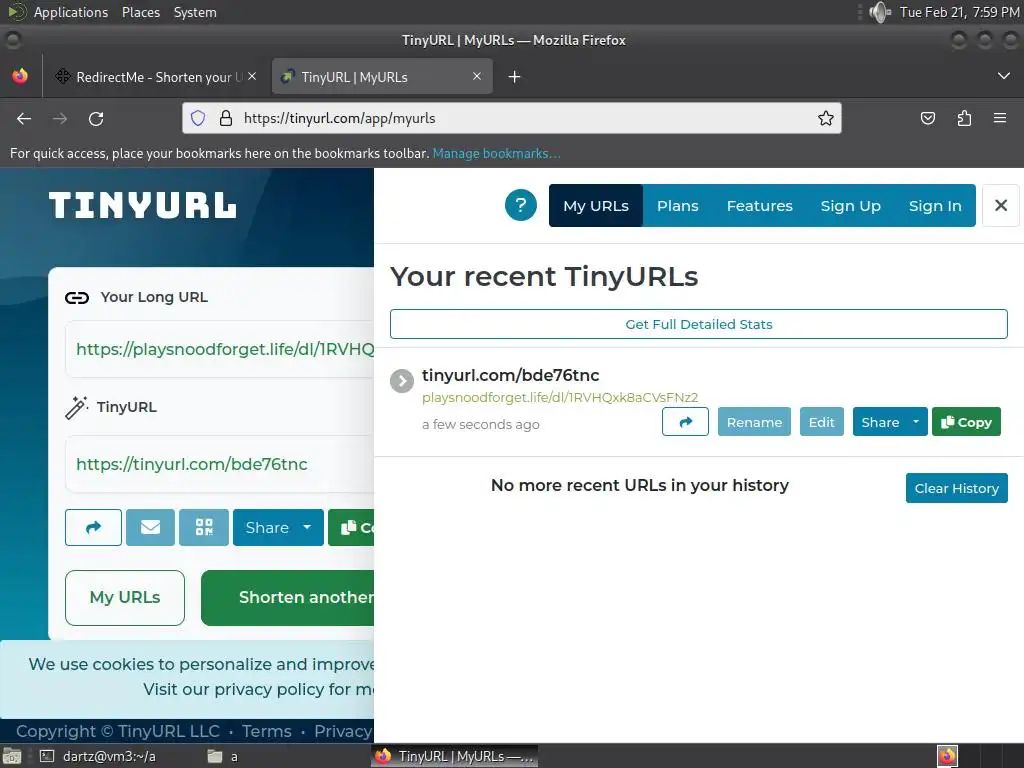Open the playsnoodforget.life destination link
1024x768 pixels.
click(x=560, y=397)
